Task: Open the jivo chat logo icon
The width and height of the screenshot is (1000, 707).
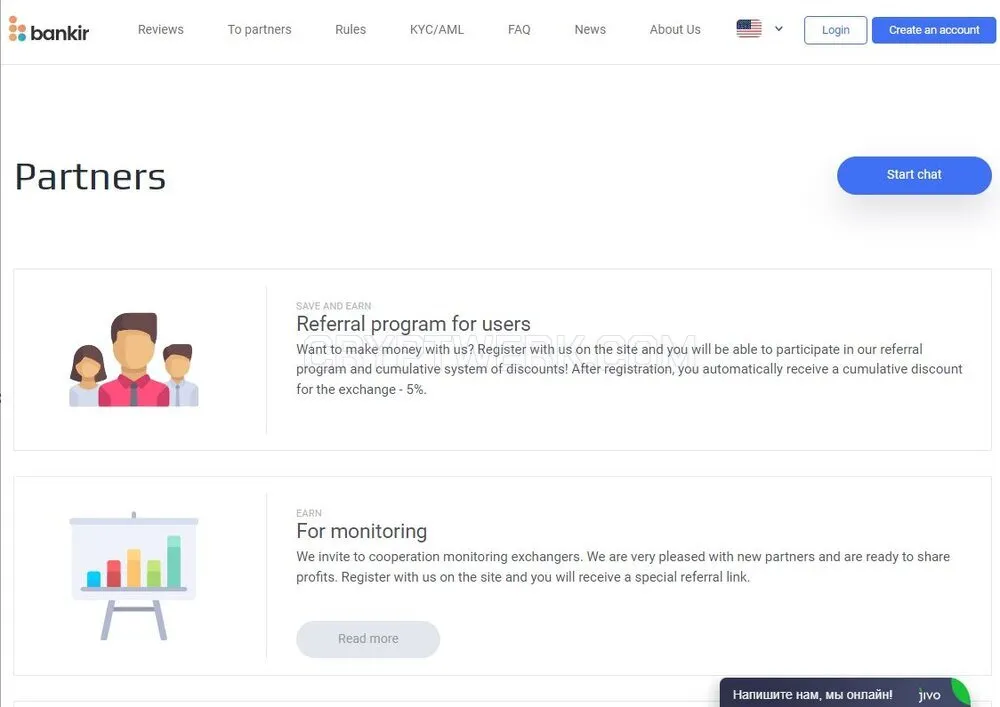Action: click(929, 695)
